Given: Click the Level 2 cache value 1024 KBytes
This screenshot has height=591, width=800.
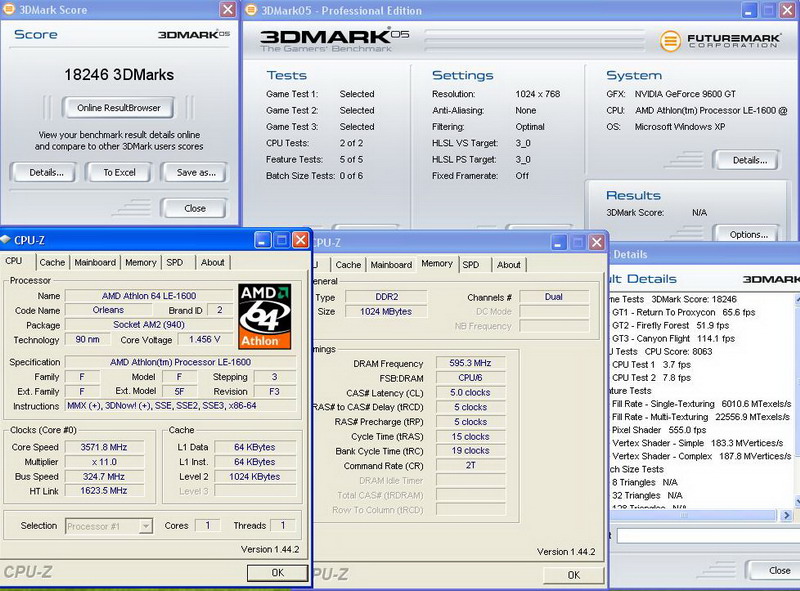Looking at the screenshot, I should pyautogui.click(x=255, y=477).
